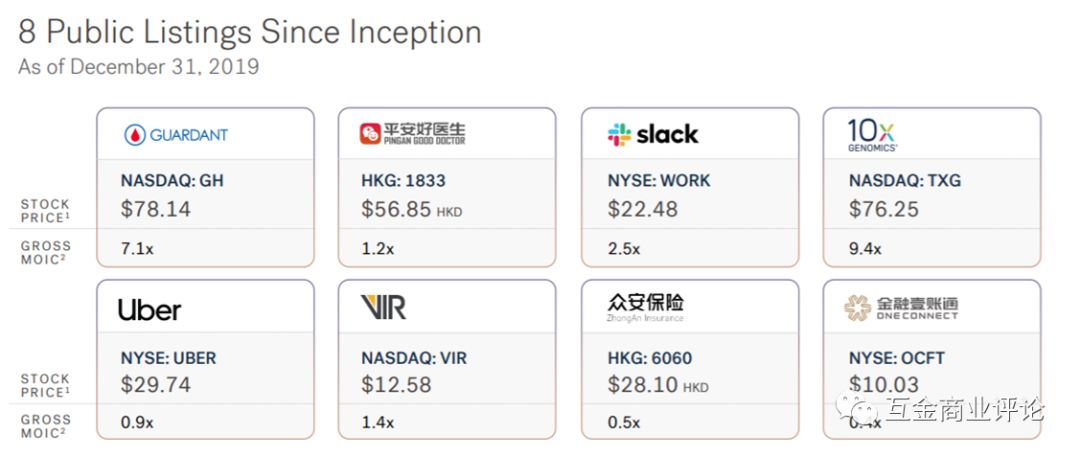Click the "8 Public Listings Since Inception" heading
The image size is (1080, 457).
[x=250, y=32]
